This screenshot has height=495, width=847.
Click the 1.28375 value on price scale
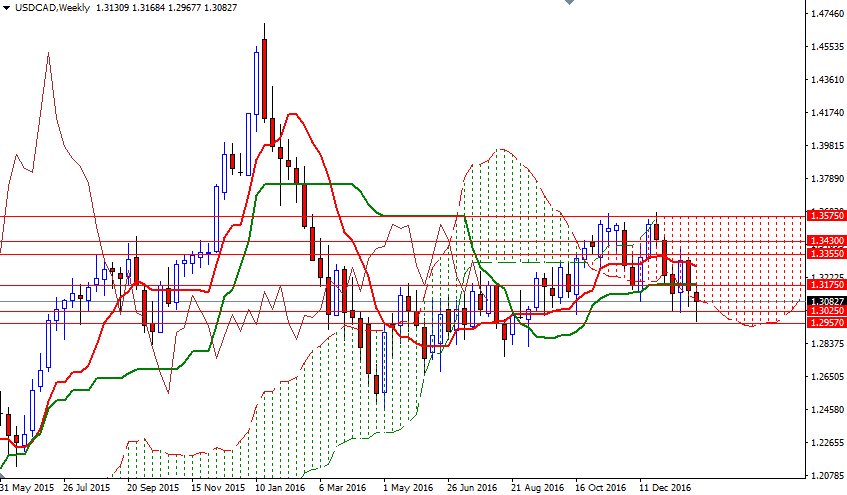click(x=828, y=344)
